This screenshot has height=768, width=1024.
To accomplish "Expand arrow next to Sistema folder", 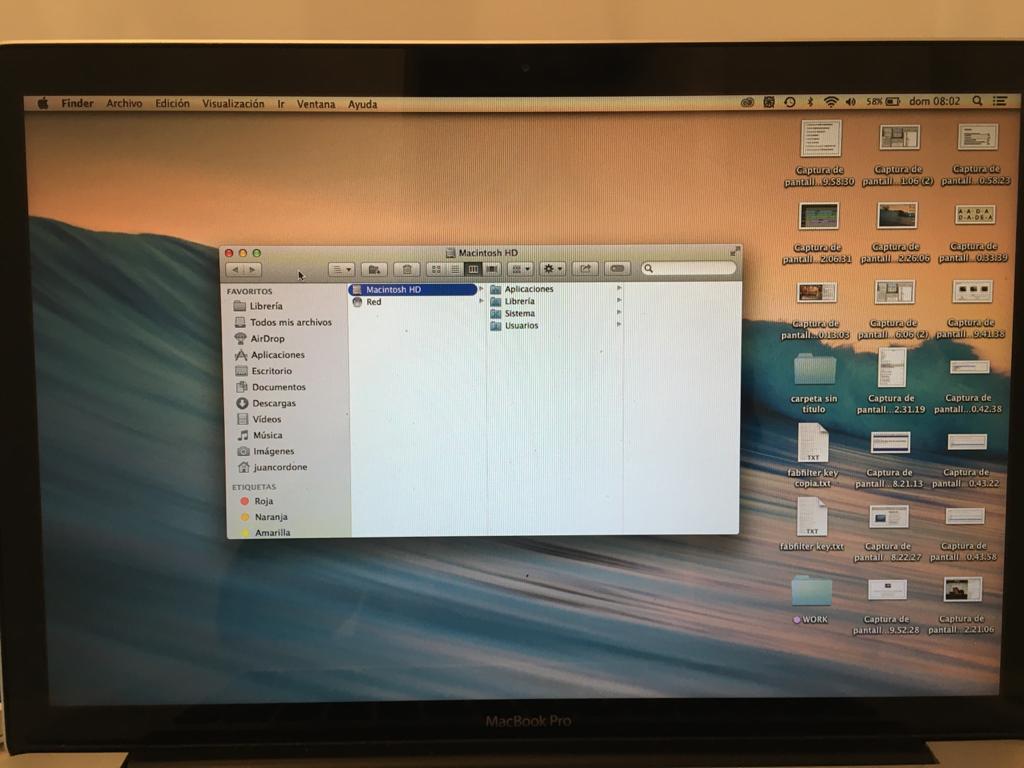I will point(620,312).
